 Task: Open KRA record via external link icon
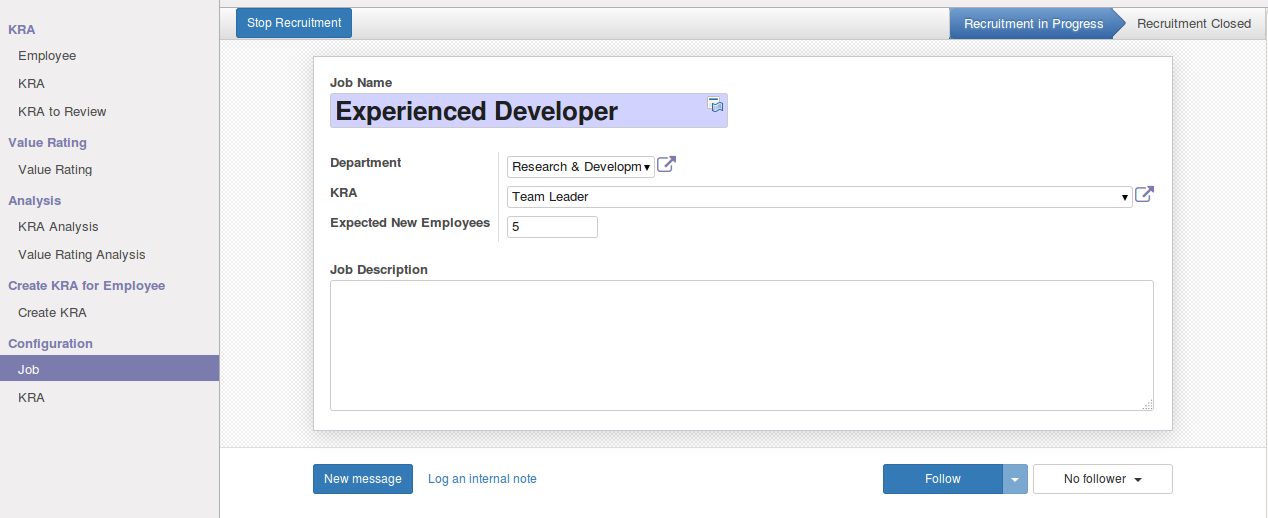click(1145, 195)
